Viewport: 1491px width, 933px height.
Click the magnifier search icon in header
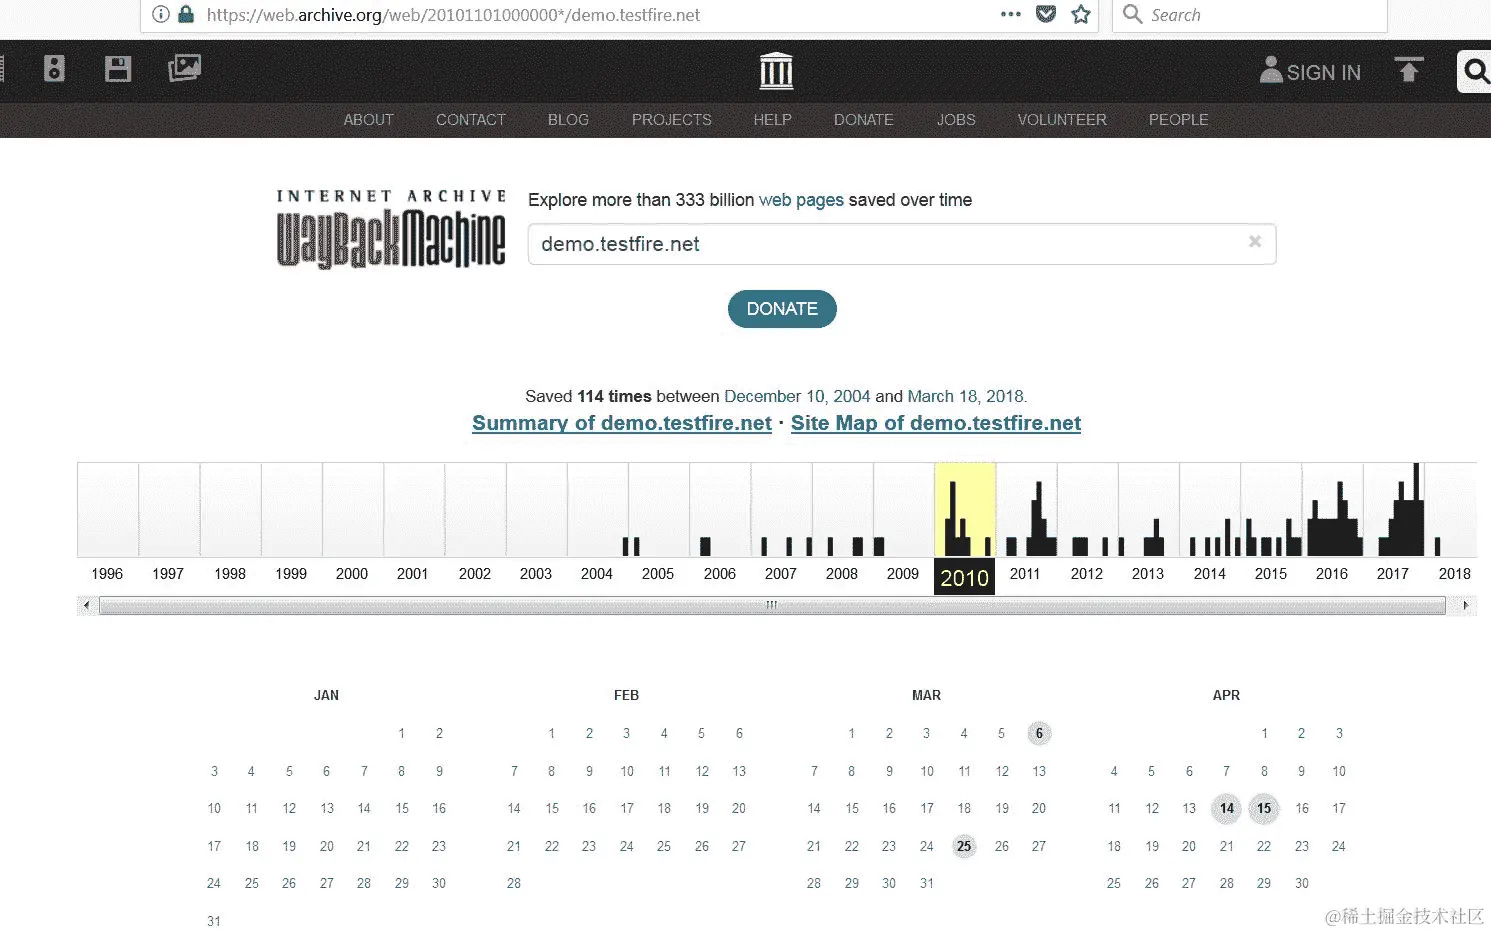(x=1475, y=71)
